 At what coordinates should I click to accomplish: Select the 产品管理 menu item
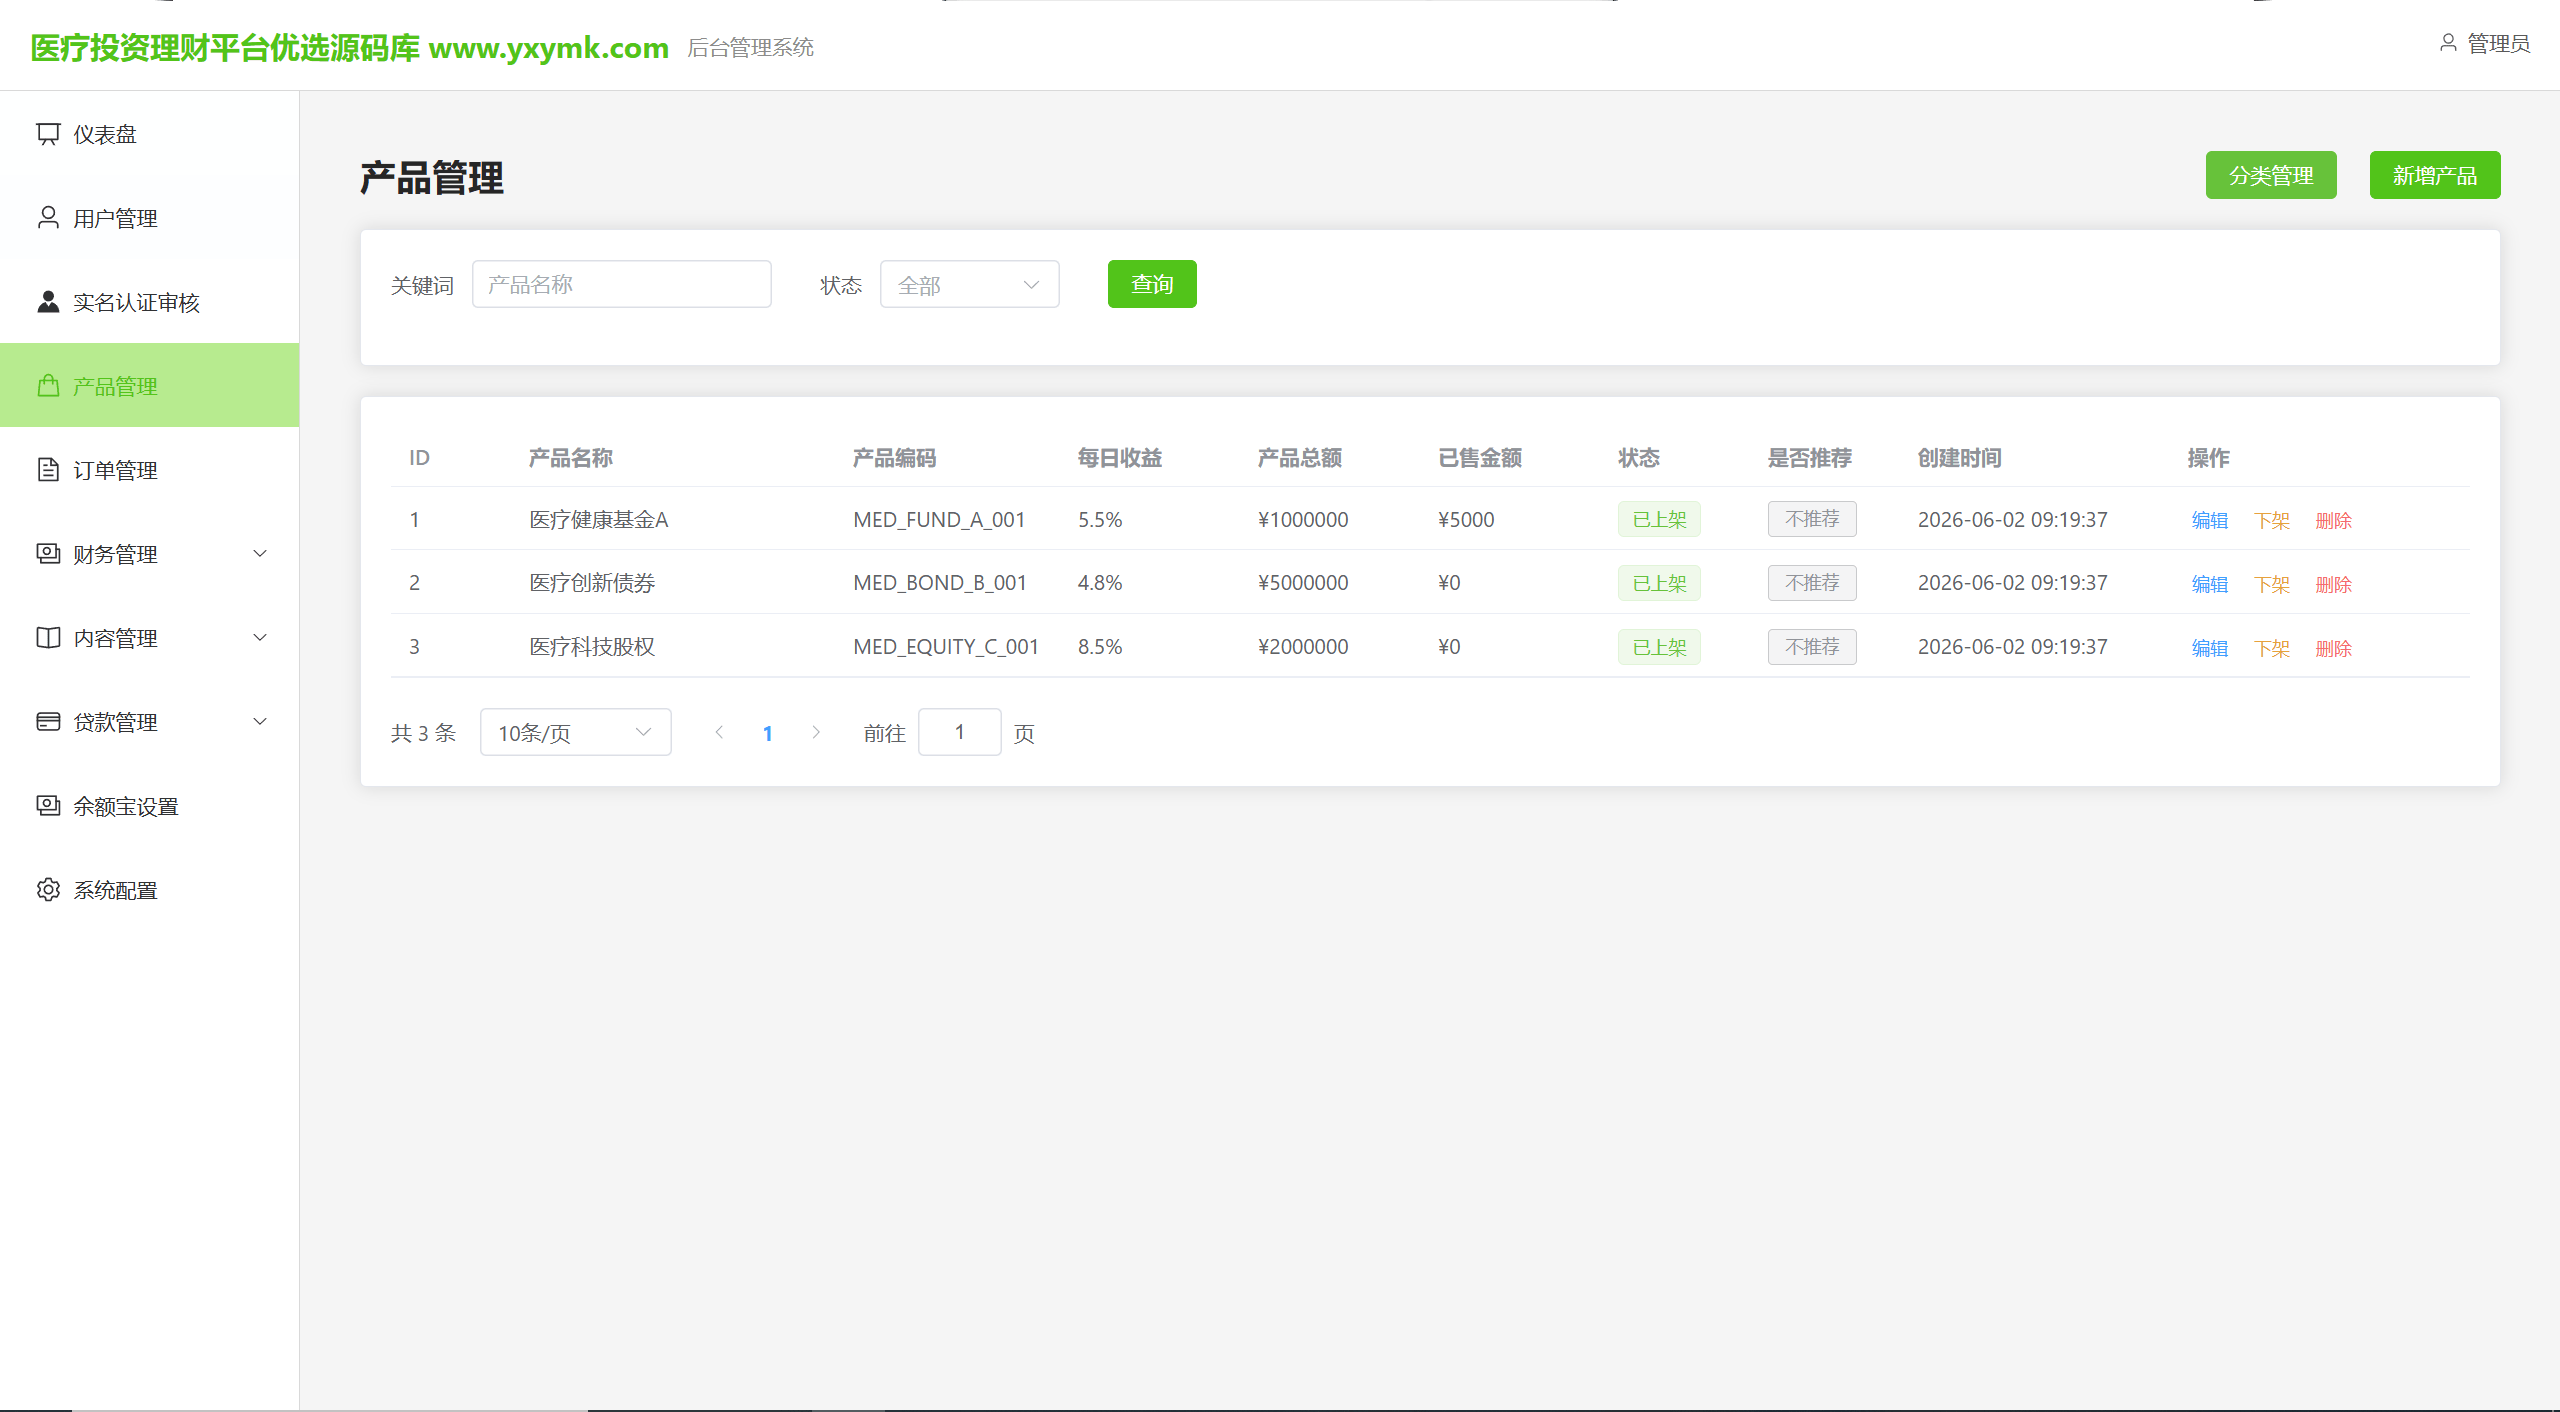150,386
